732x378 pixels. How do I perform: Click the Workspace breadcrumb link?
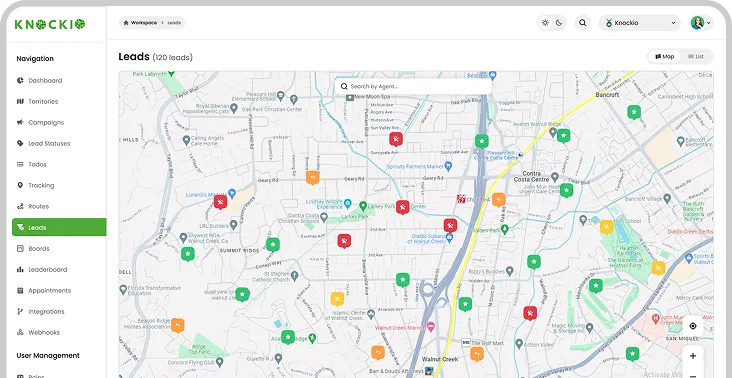[x=143, y=23]
